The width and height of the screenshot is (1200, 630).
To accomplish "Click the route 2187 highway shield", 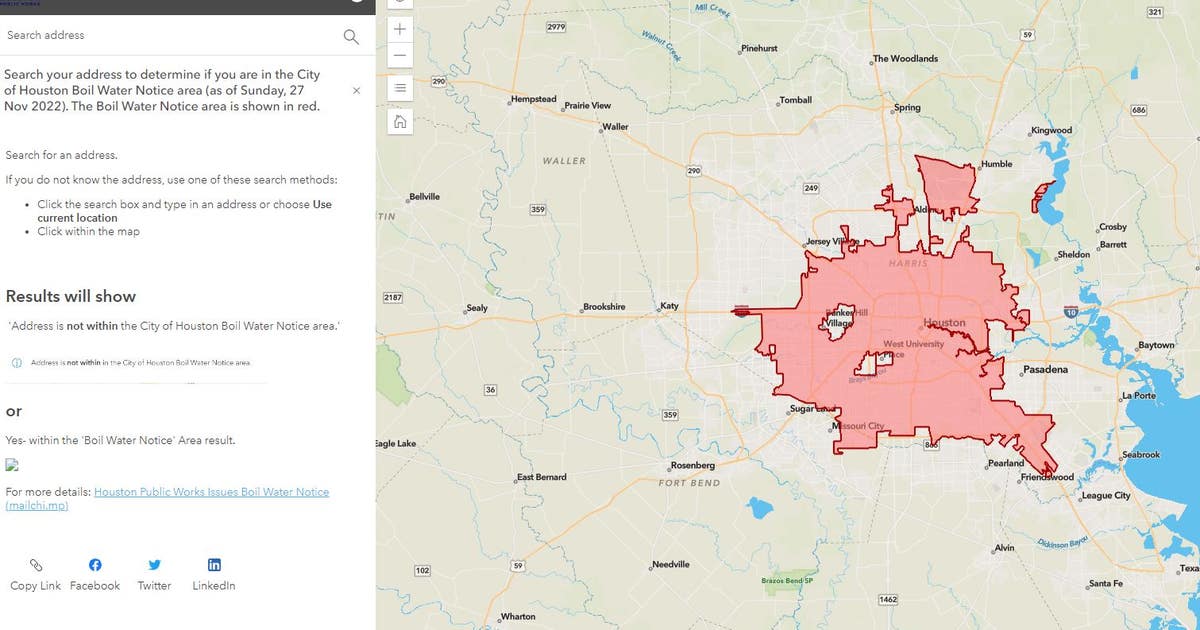I will (394, 298).
